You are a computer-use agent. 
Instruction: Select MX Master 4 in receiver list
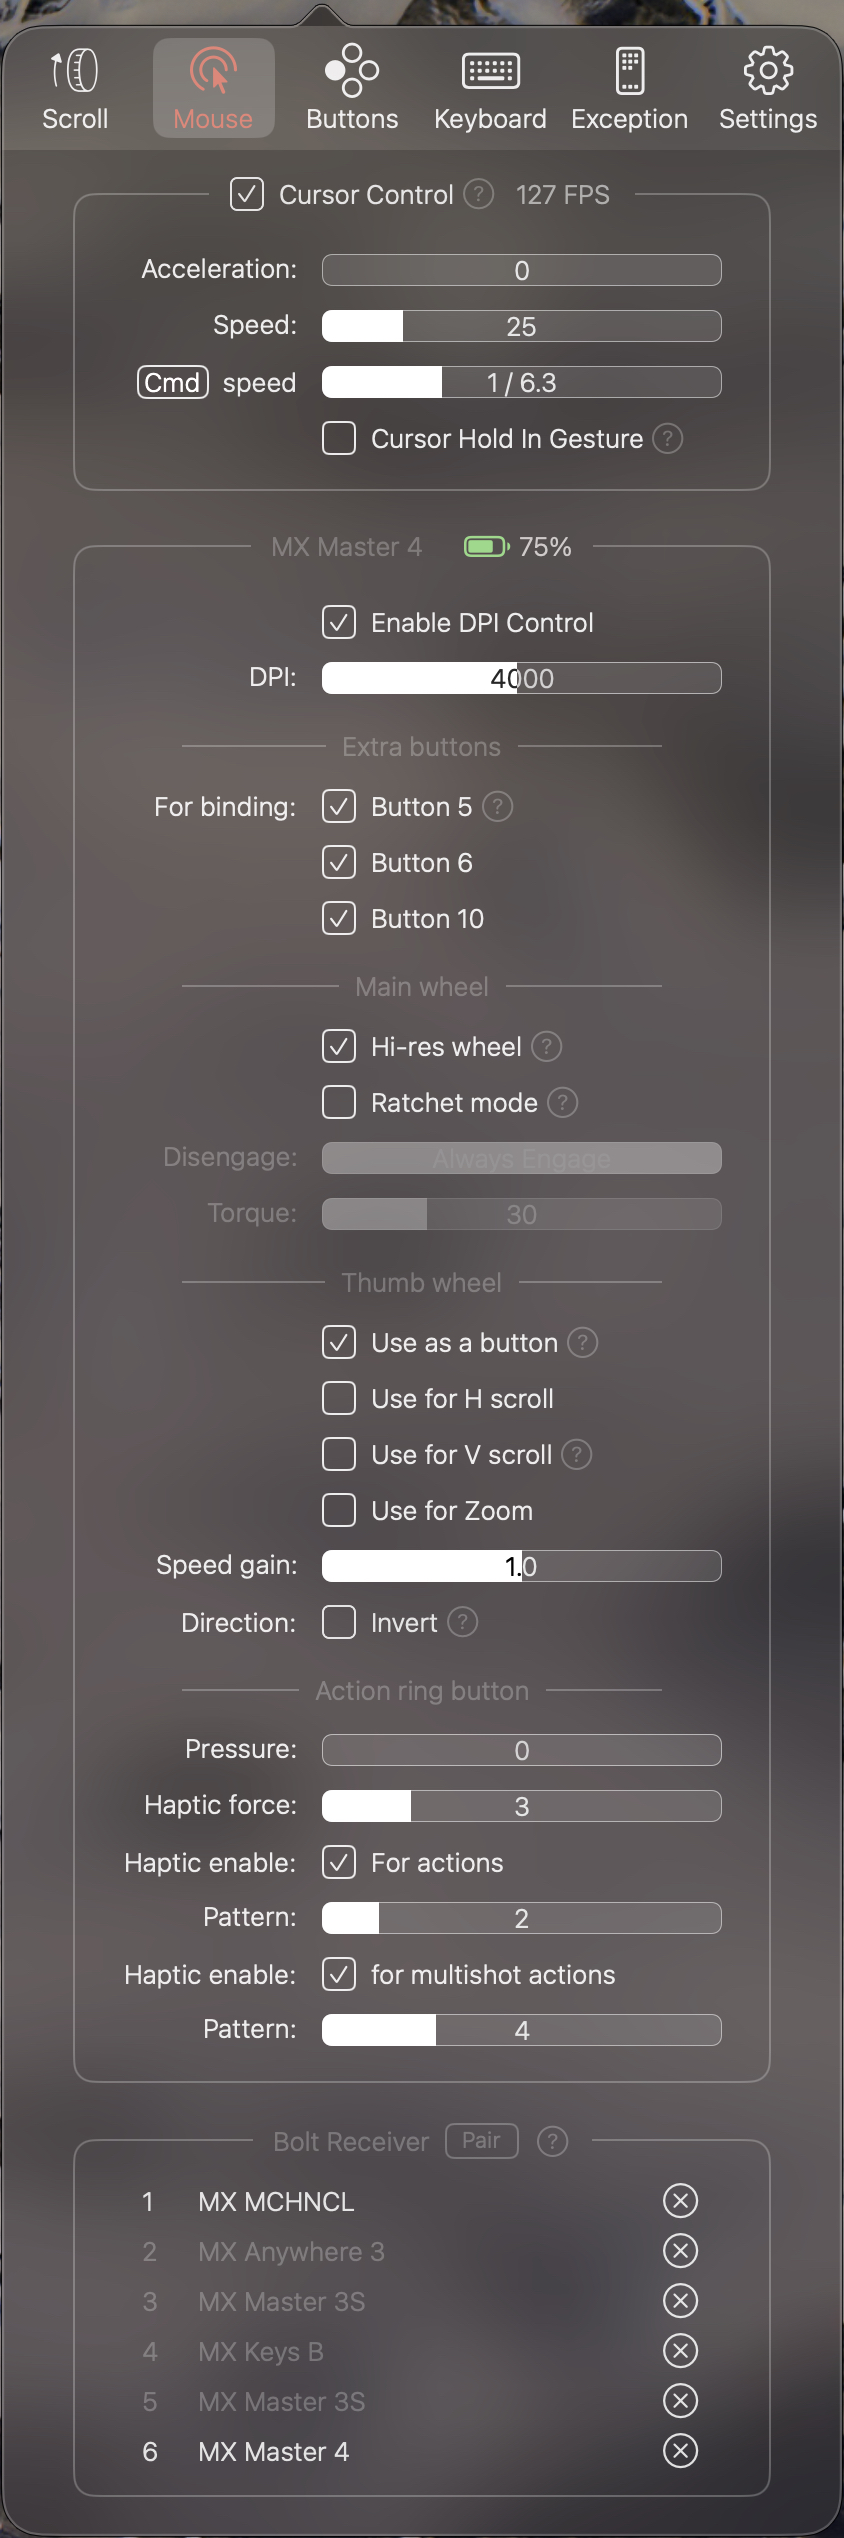[x=273, y=2451]
